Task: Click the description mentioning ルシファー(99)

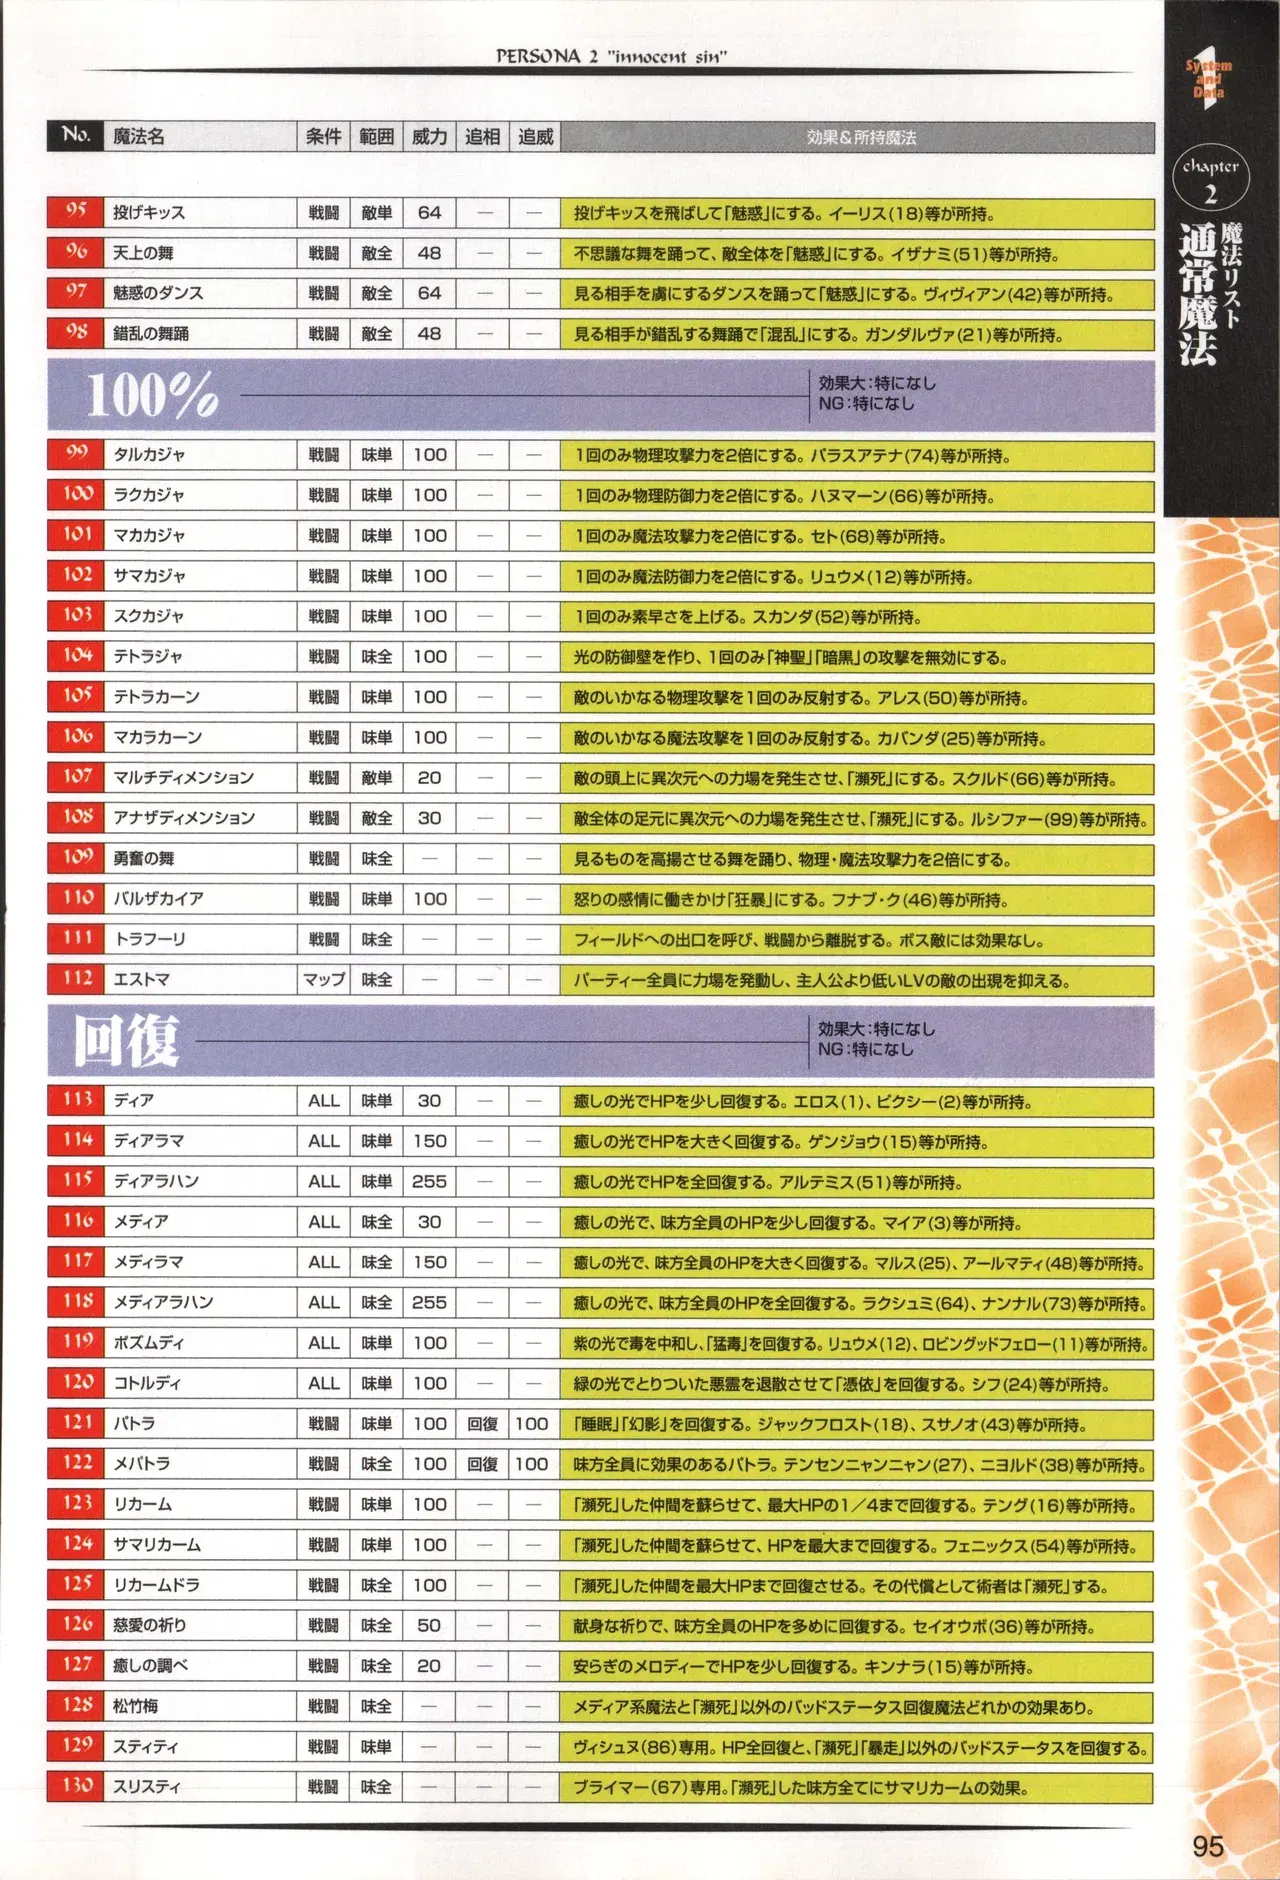Action: coord(861,820)
